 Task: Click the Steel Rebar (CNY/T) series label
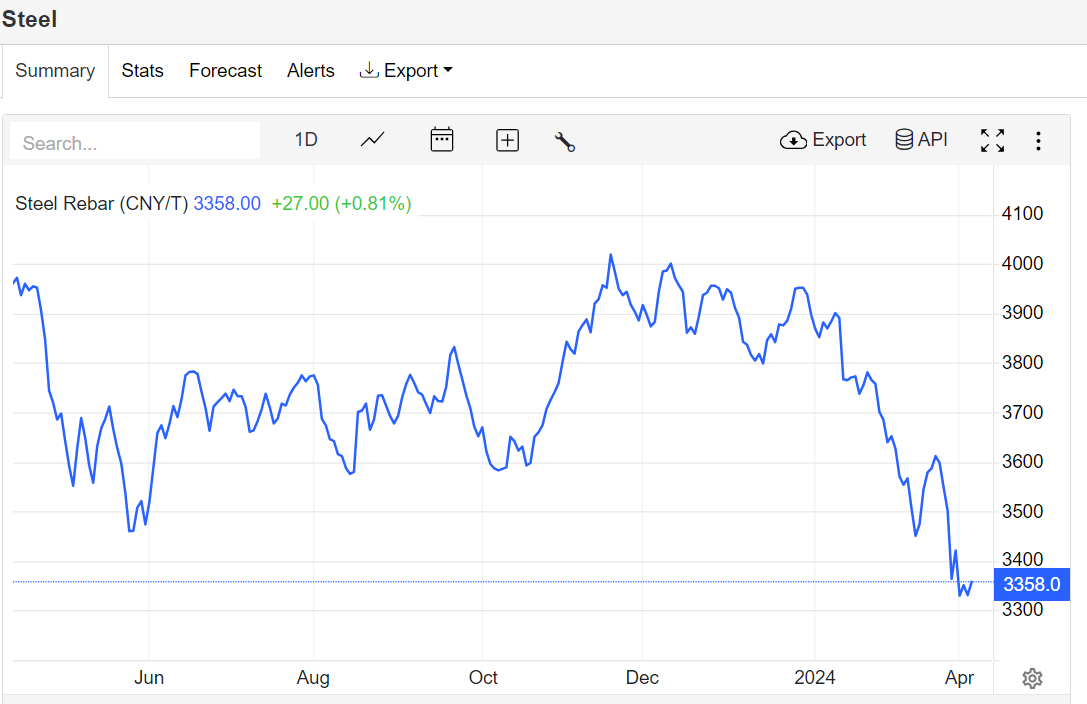click(101, 204)
